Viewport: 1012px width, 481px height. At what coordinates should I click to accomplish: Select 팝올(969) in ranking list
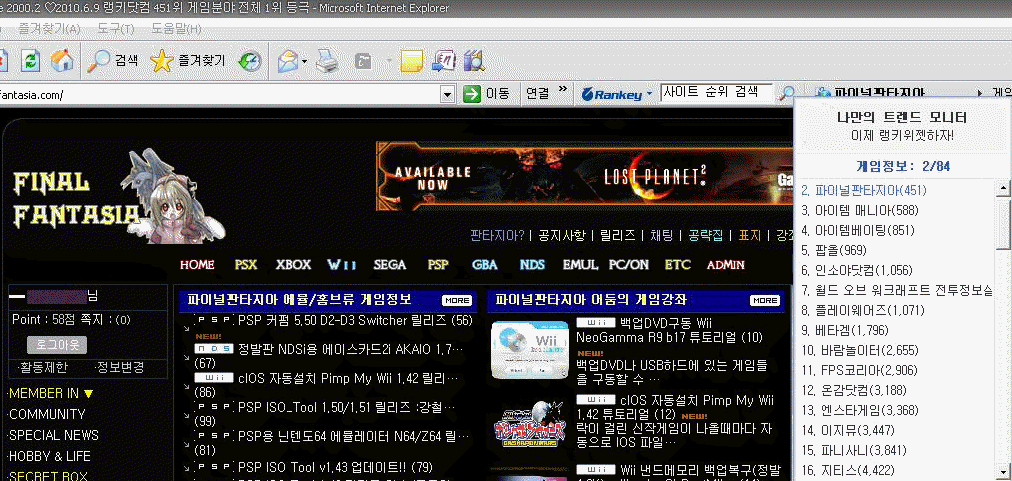coord(833,251)
